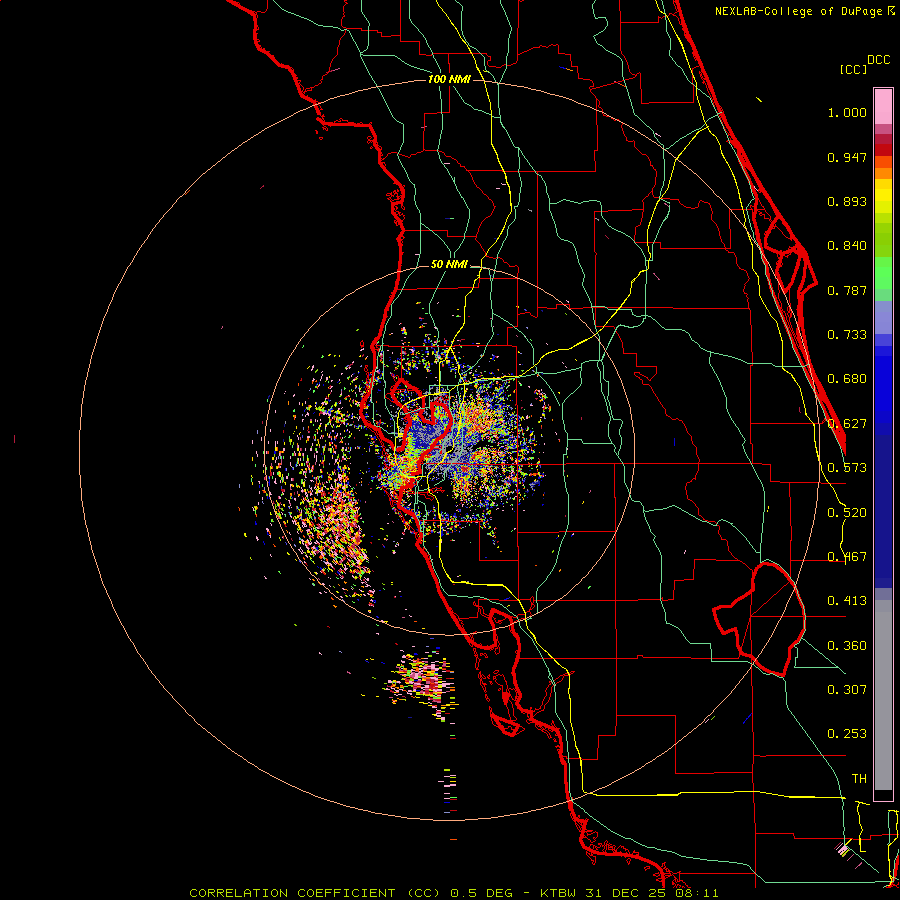Click the 0.787 scale value

point(847,290)
